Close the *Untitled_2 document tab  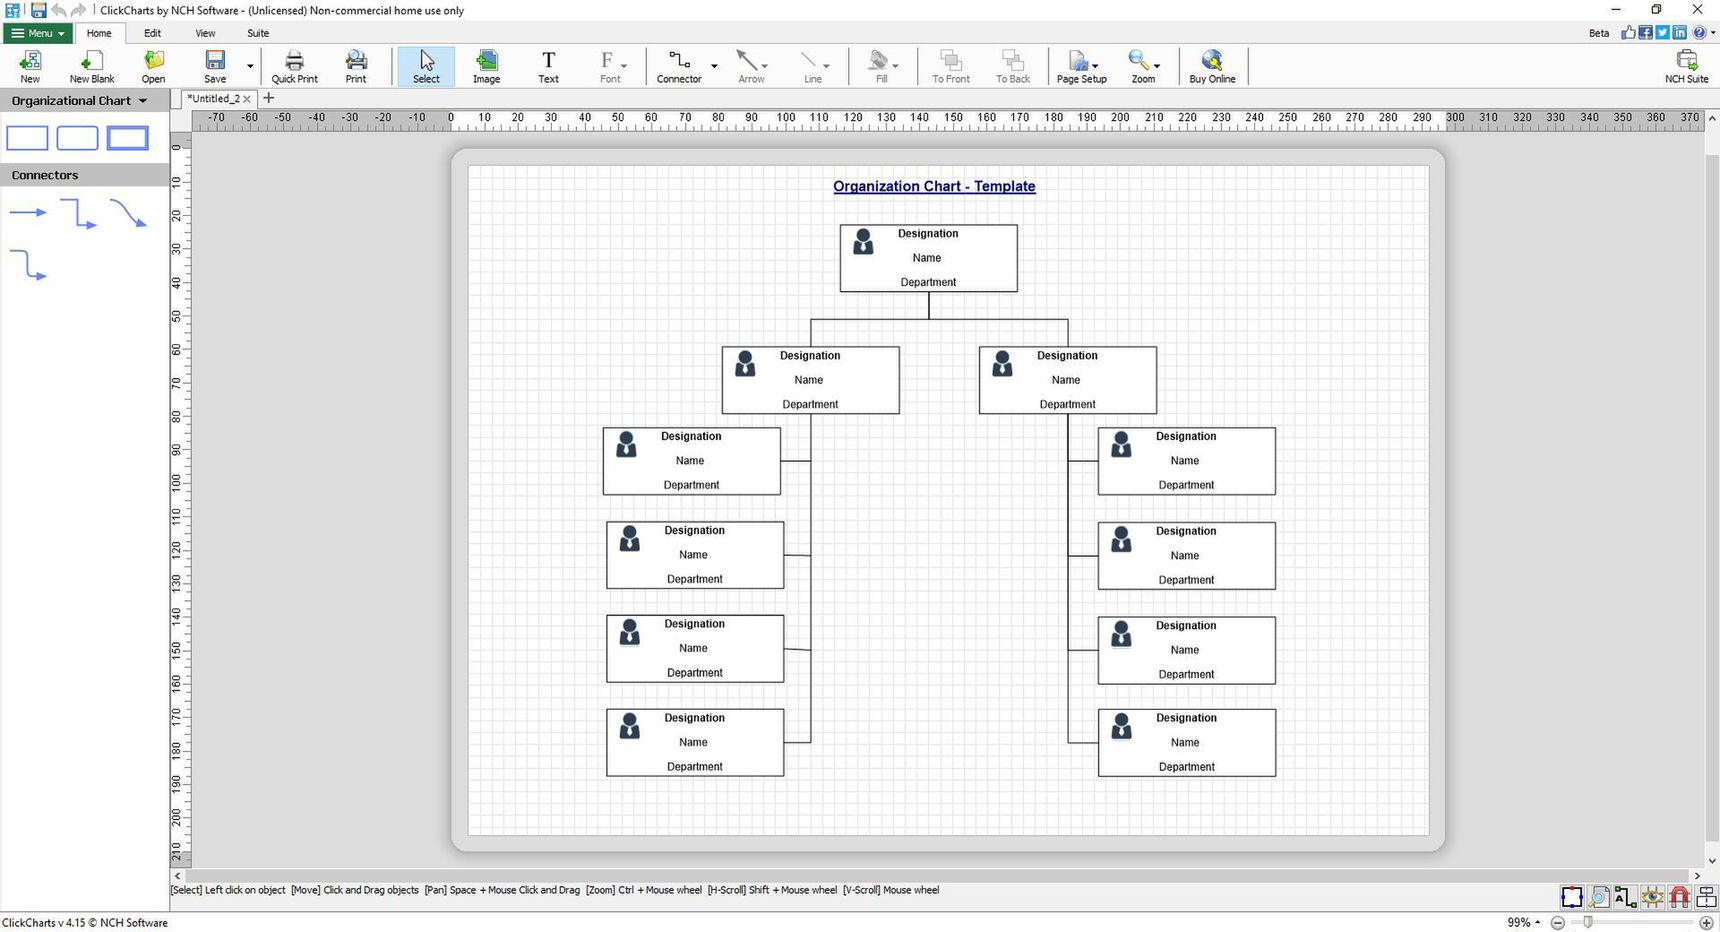[x=247, y=99]
